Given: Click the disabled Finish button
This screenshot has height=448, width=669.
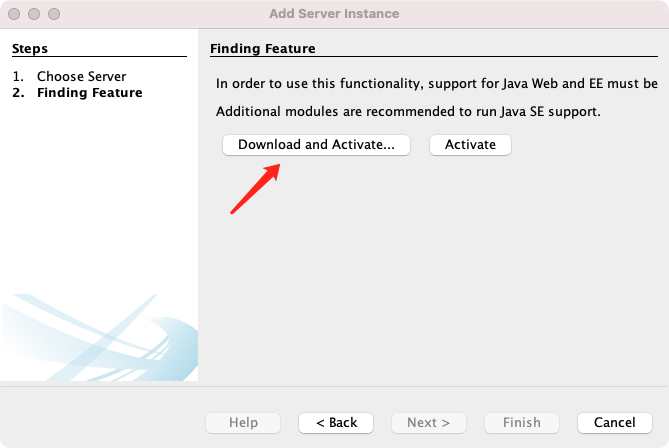Looking at the screenshot, I should click(x=521, y=423).
